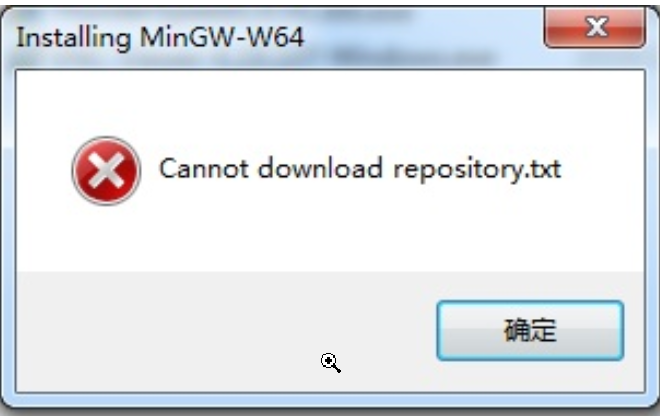Close the Installing MinGW-W64 dialog
Screen dimensions: 660x416
click(x=594, y=27)
